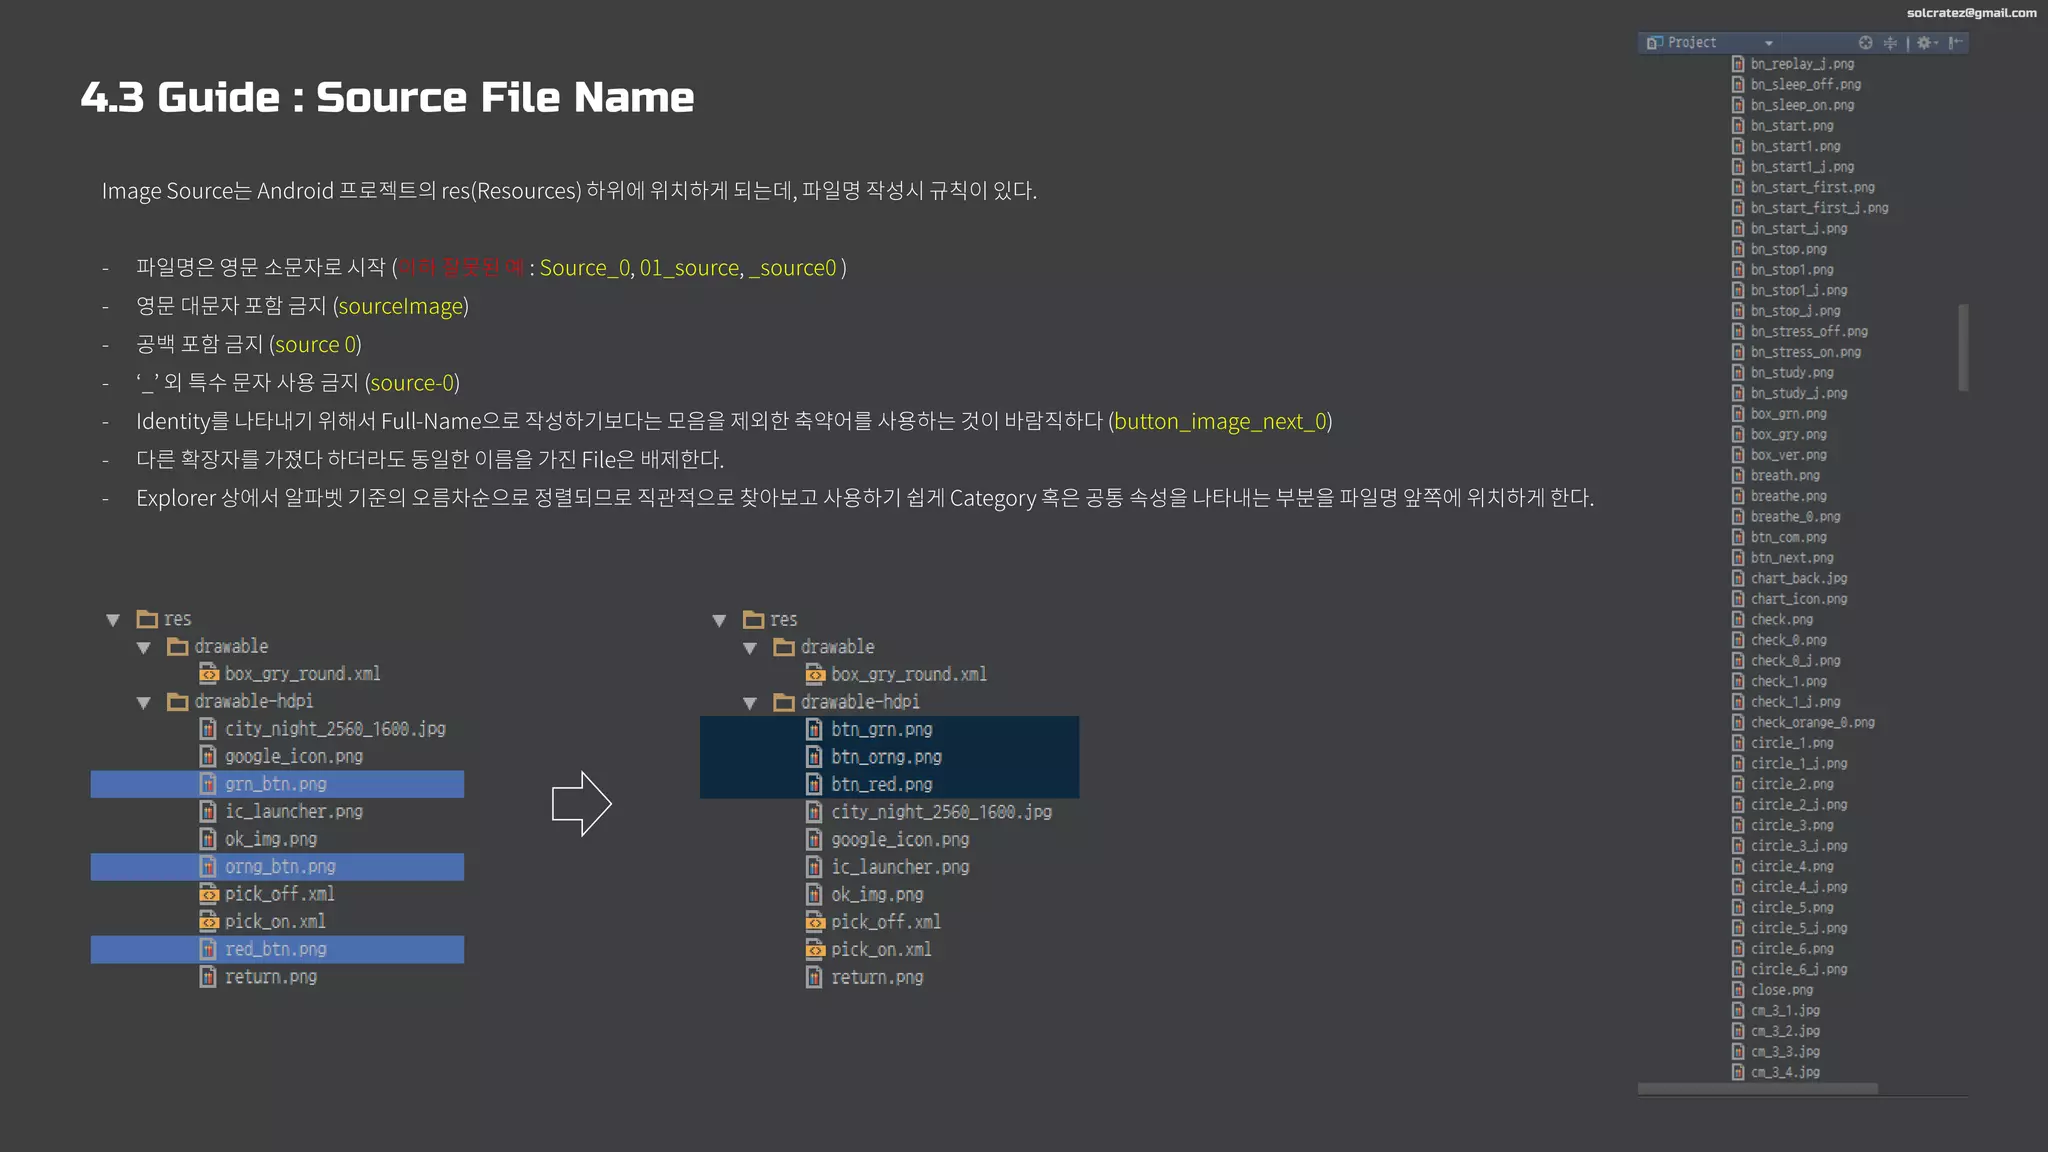The width and height of the screenshot is (2048, 1152).
Task: Select file icon of bn_sleep_off.png
Action: [x=1738, y=85]
